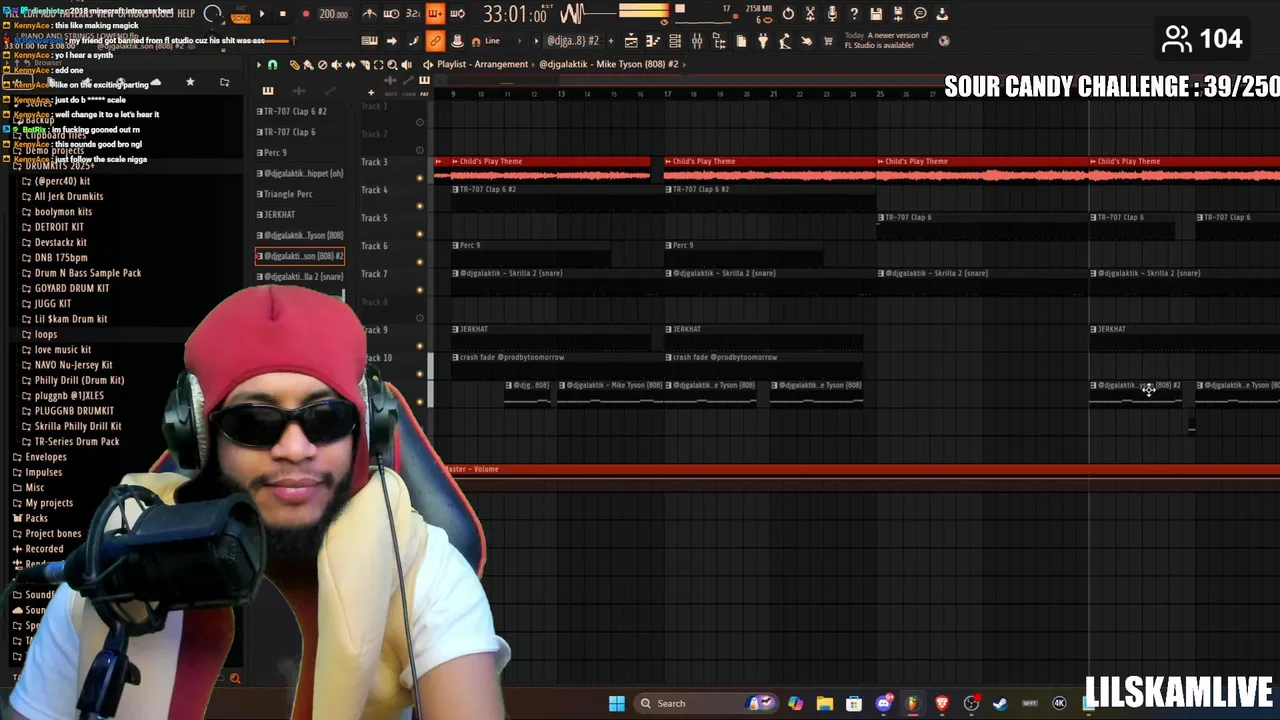Toggle Track 3 mute switch
This screenshot has height=720, width=1280.
[x=420, y=178]
